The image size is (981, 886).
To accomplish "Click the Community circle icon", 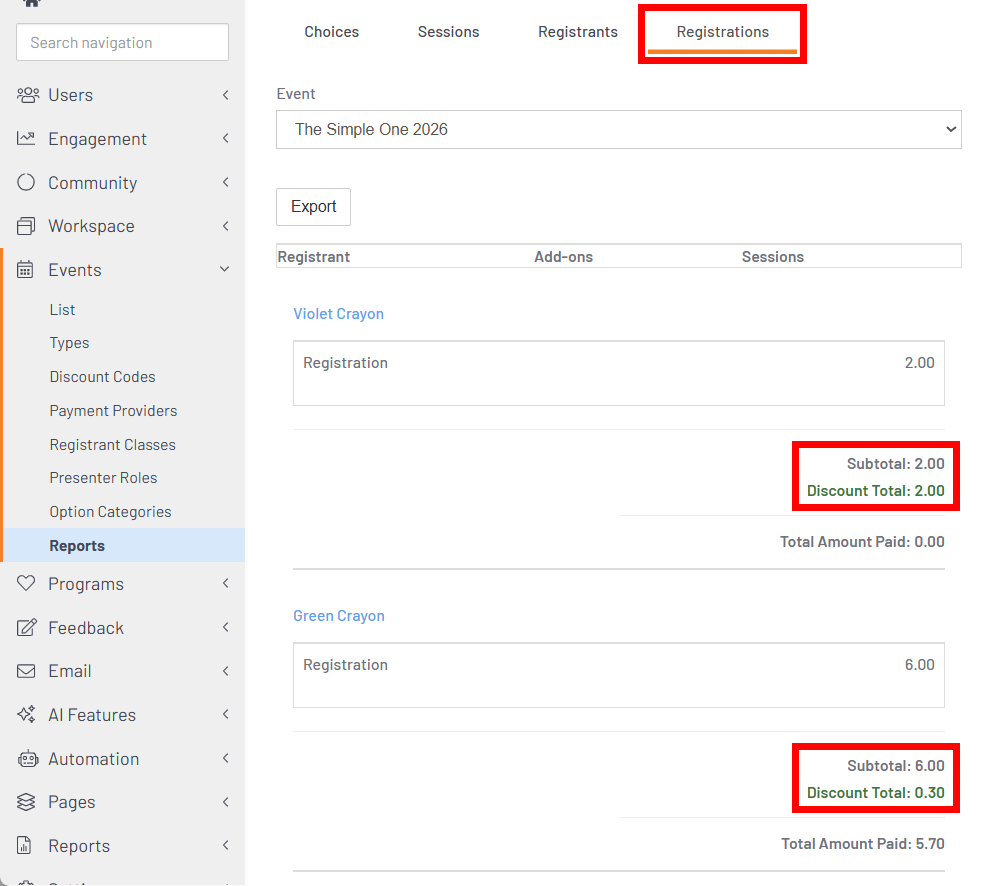I will pos(27,183).
